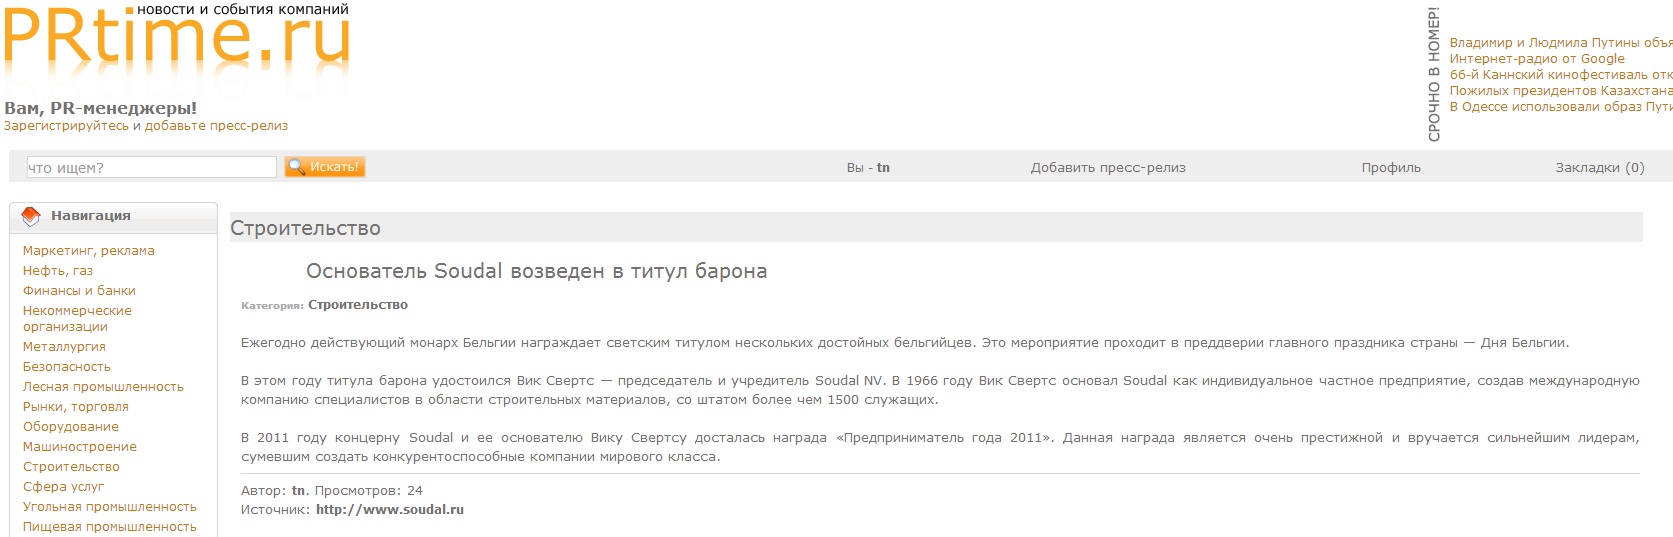Select 'Нефть, газ' navigation category
Screen dimensions: 1673x537
click(58, 270)
